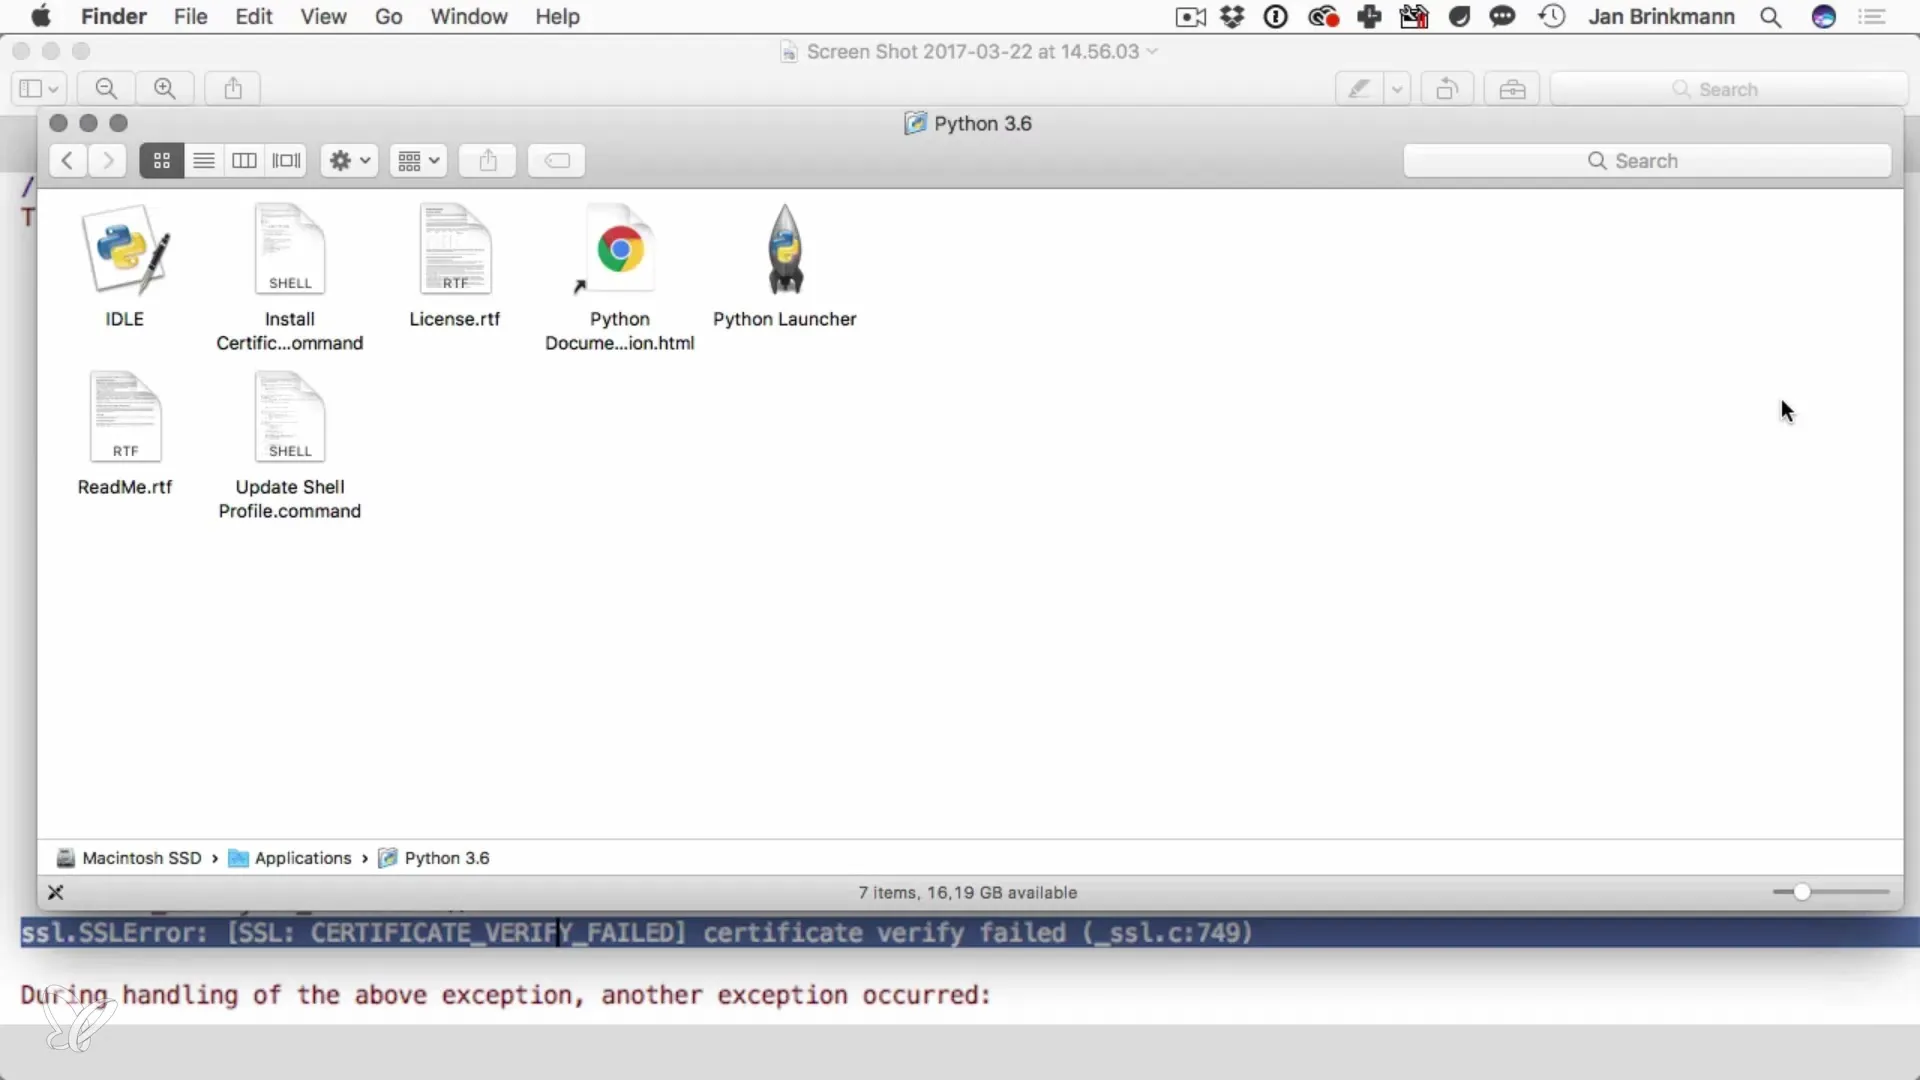1920x1080 pixels.
Task: Open the Edit menu
Action: 254,16
